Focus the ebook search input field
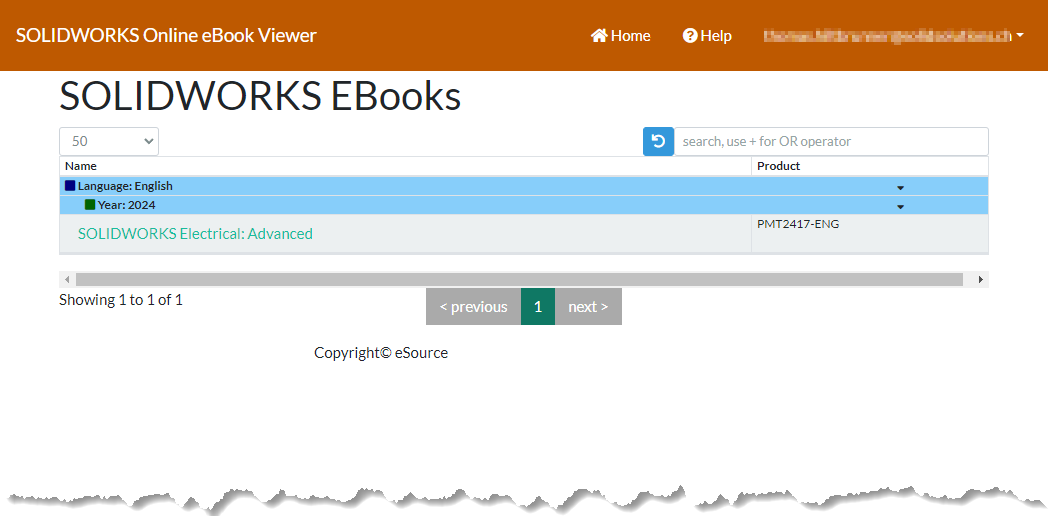 (x=830, y=142)
